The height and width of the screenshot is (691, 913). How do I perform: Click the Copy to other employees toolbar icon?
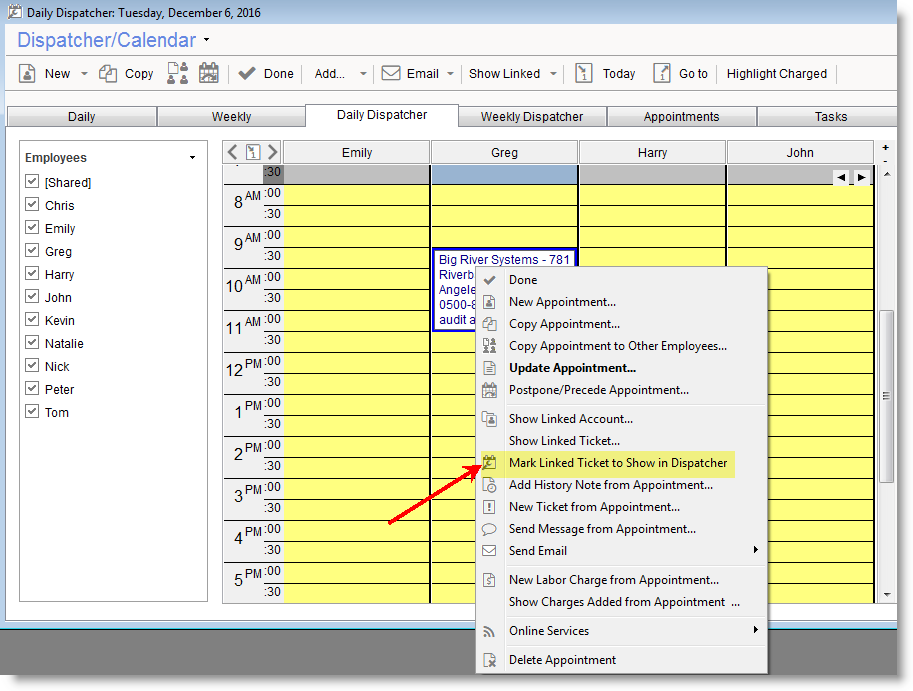pos(177,73)
